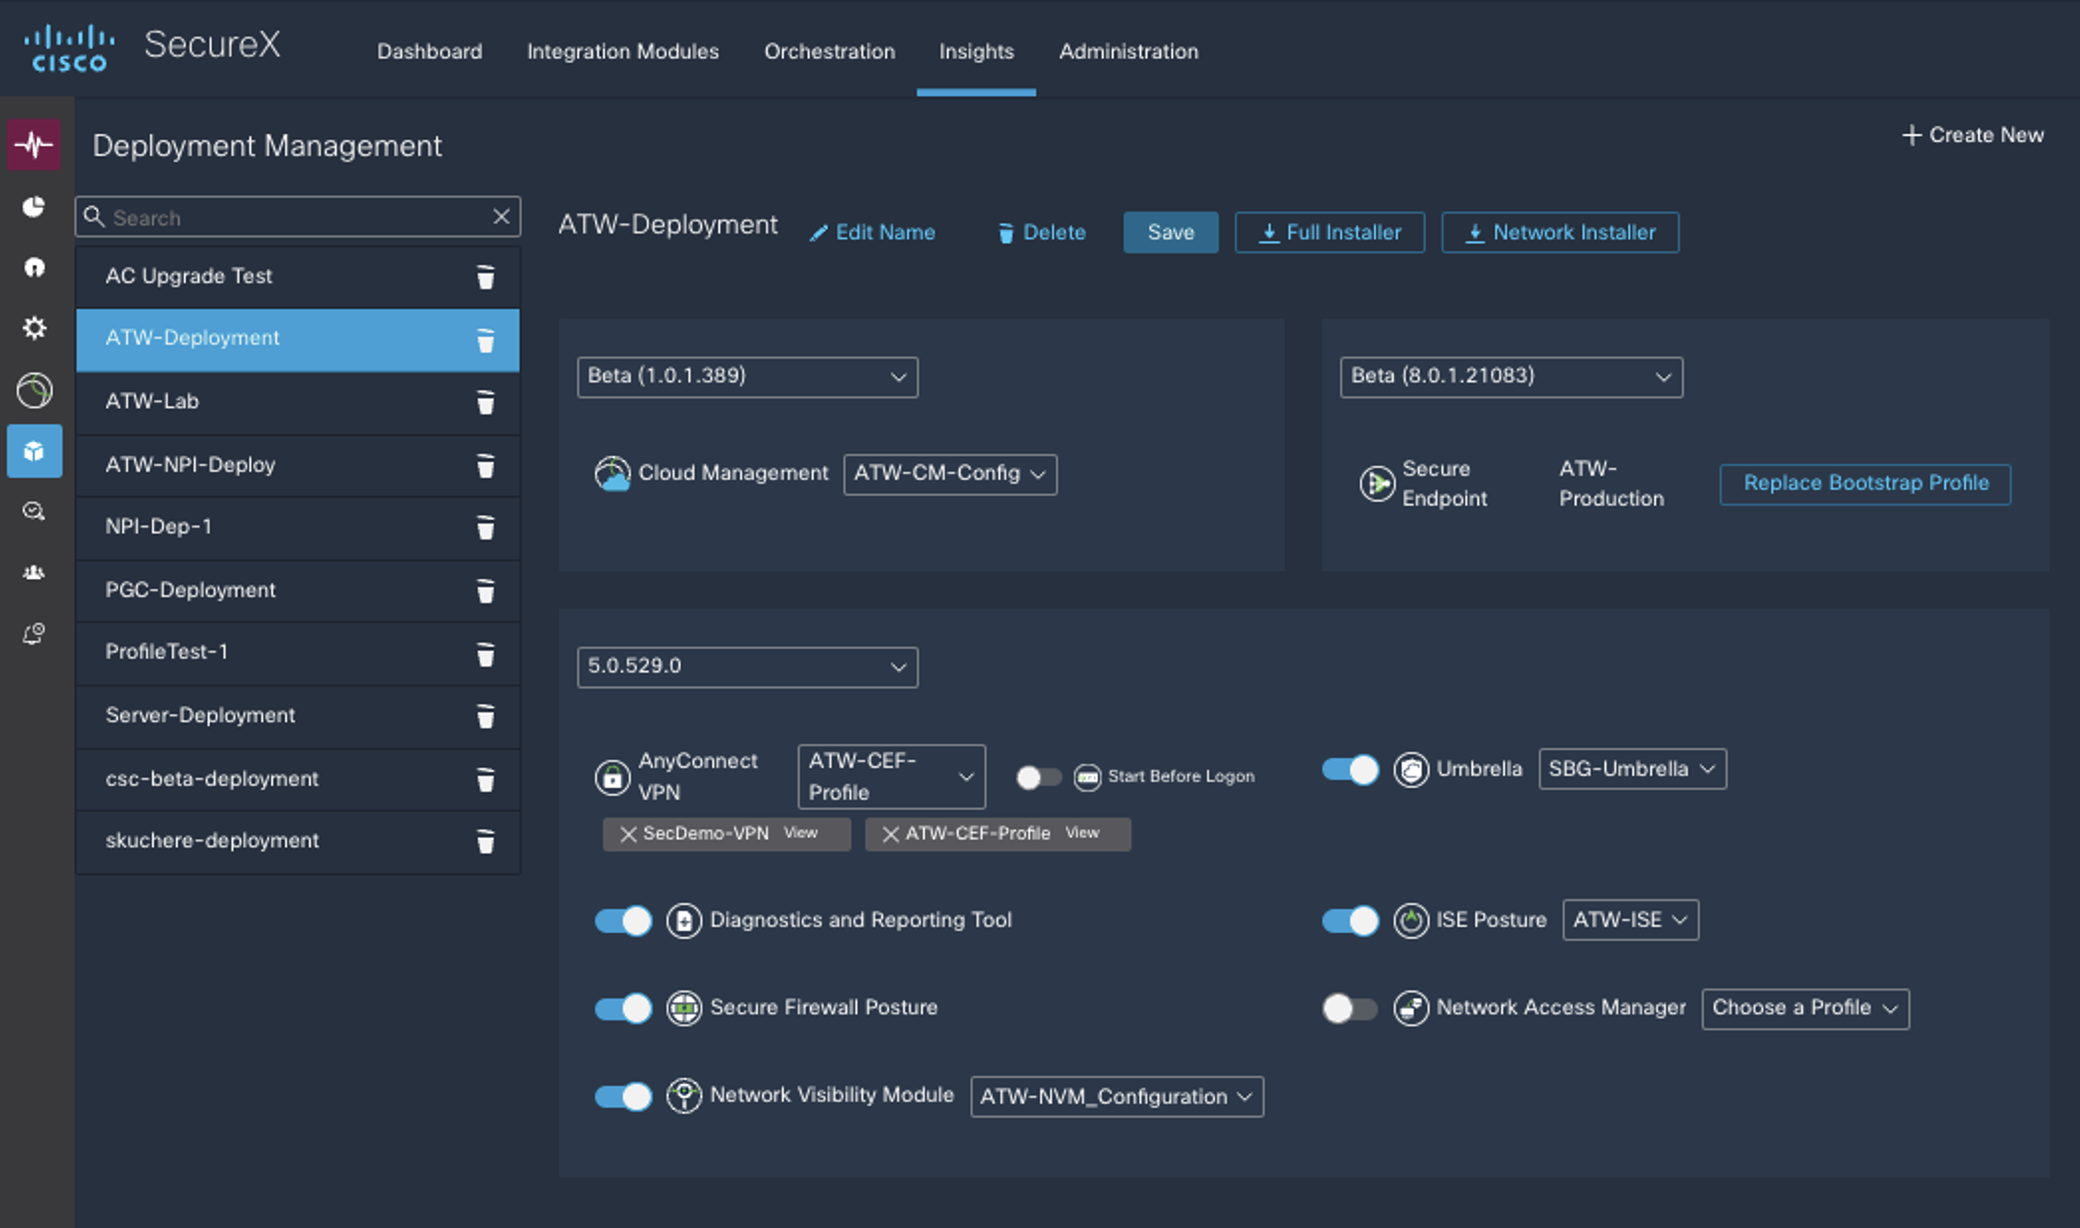Switch to the Orchestration tab

[x=829, y=51]
